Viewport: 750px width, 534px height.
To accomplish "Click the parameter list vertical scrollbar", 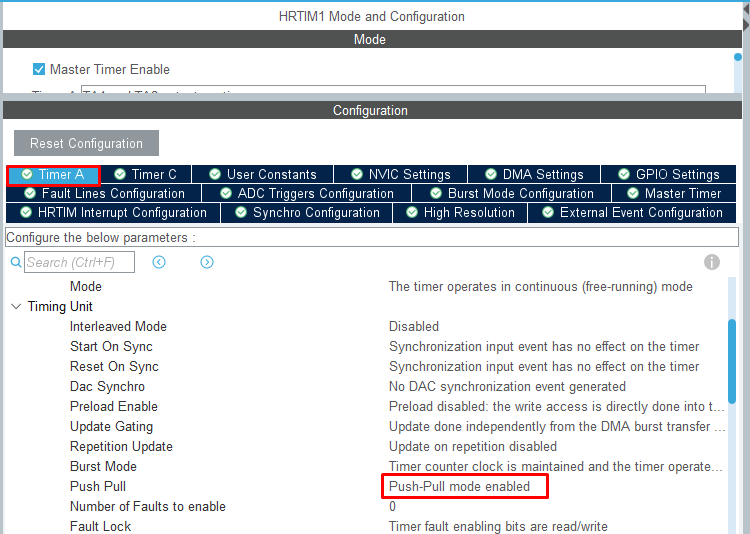I will pyautogui.click(x=732, y=362).
